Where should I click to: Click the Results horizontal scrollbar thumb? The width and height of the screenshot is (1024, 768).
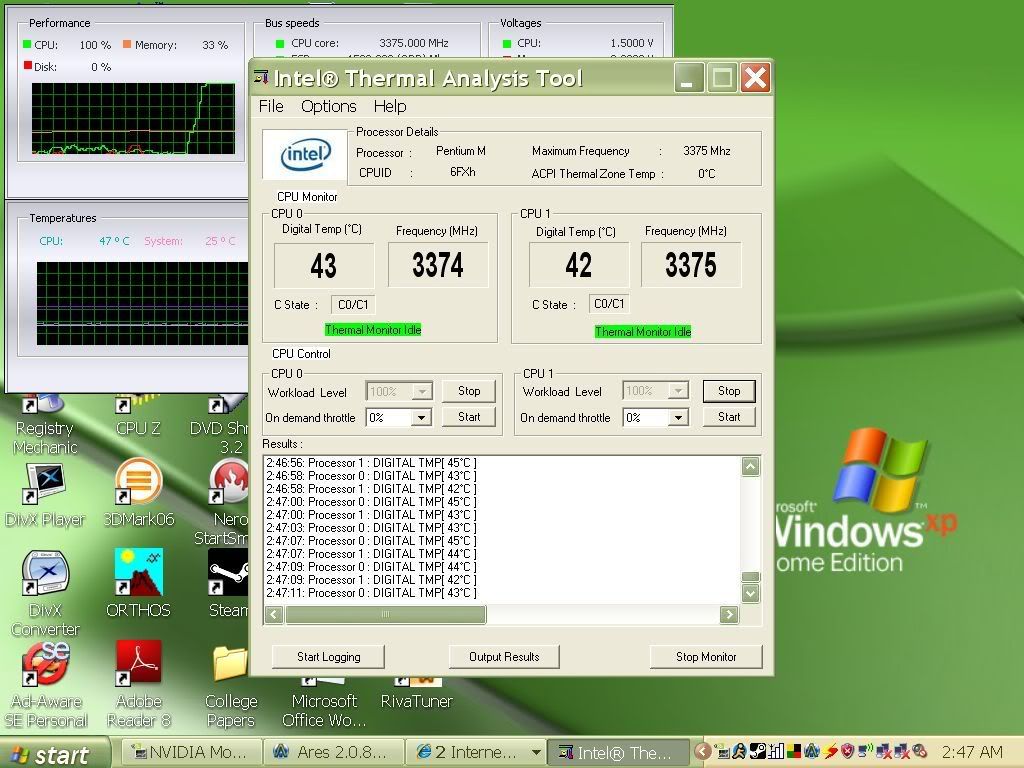pos(385,615)
